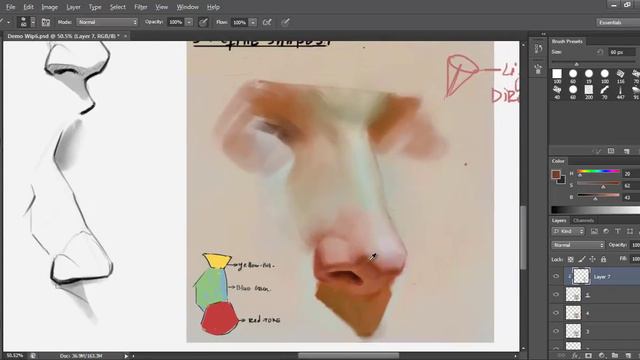The image size is (640, 360).
Task: Toggle visibility of layer 3
Action: 556,331
